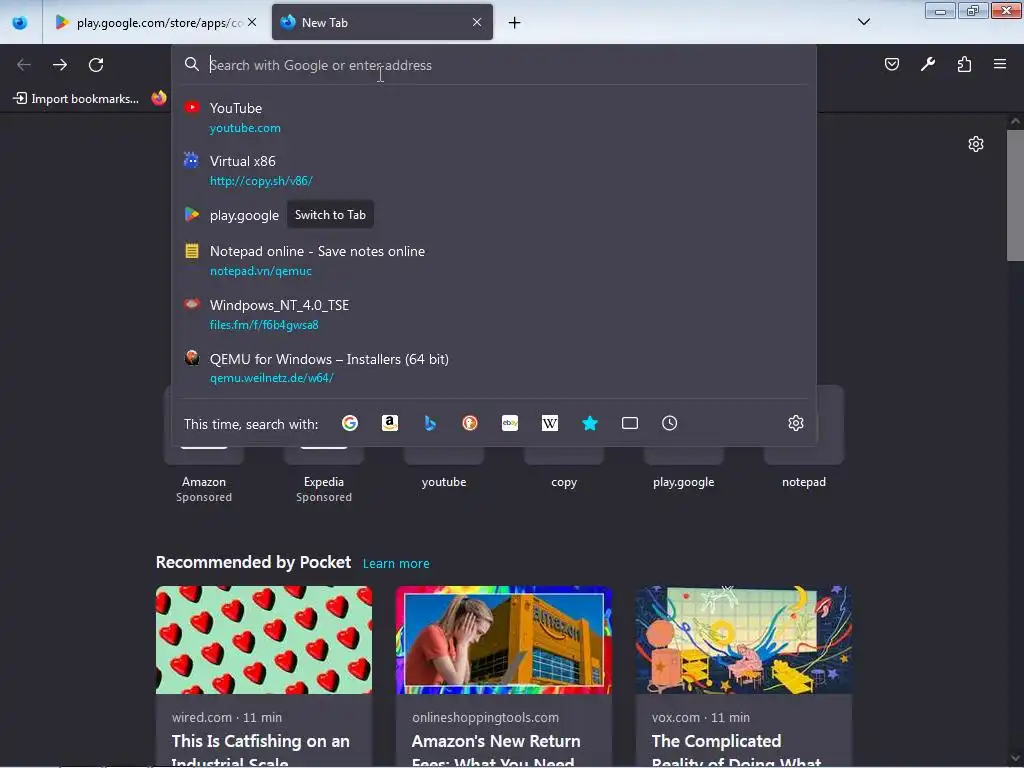
Task: Expand the list all tabs chevron
Action: (864, 22)
